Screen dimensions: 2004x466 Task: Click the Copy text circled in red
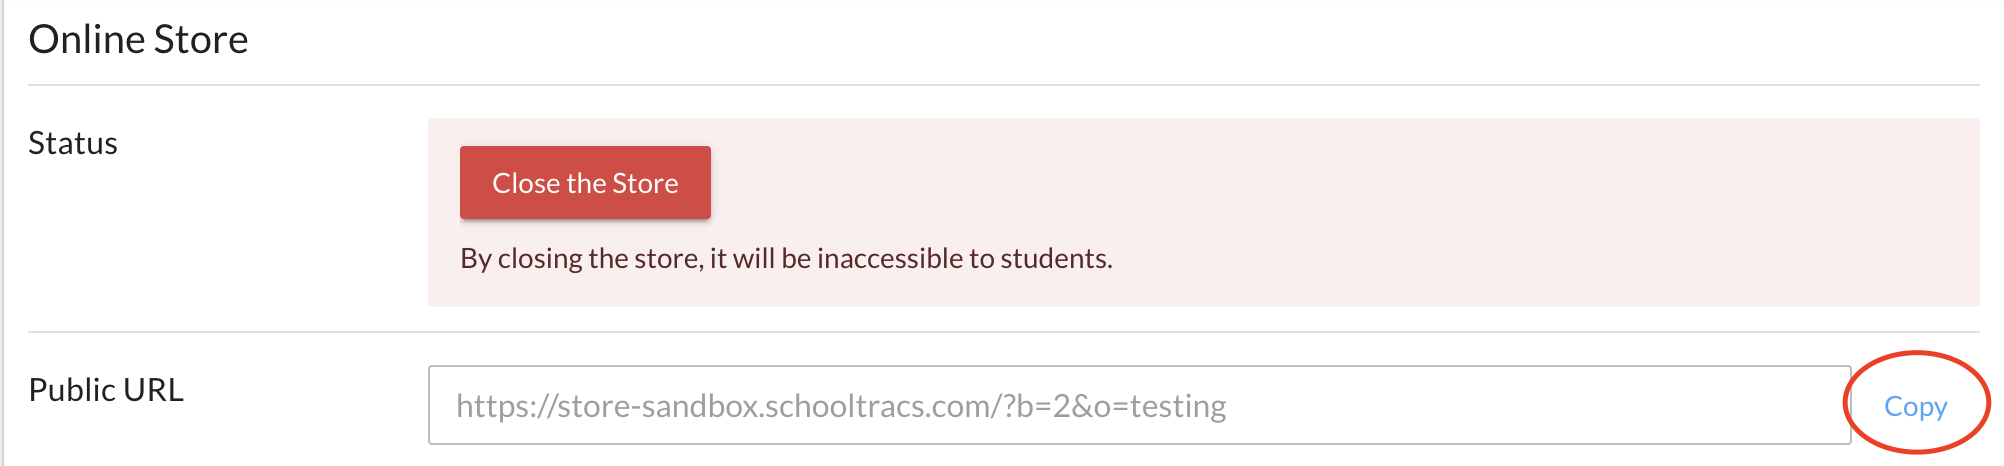click(x=1915, y=406)
